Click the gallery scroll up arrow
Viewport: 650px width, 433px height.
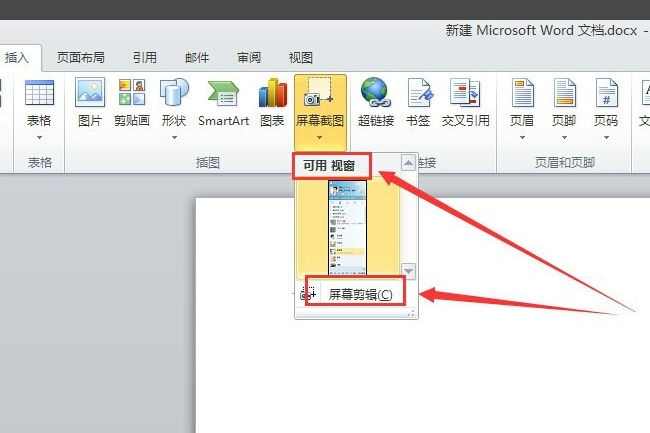tap(408, 162)
